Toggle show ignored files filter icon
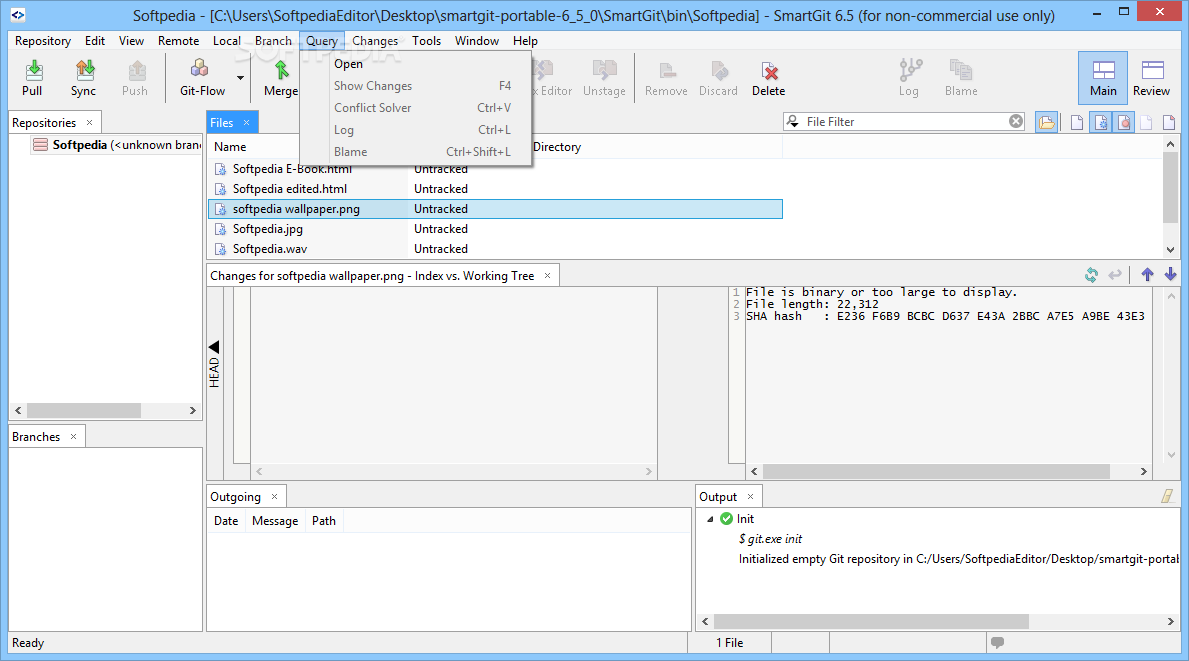The width and height of the screenshot is (1189, 661). pos(1124,122)
